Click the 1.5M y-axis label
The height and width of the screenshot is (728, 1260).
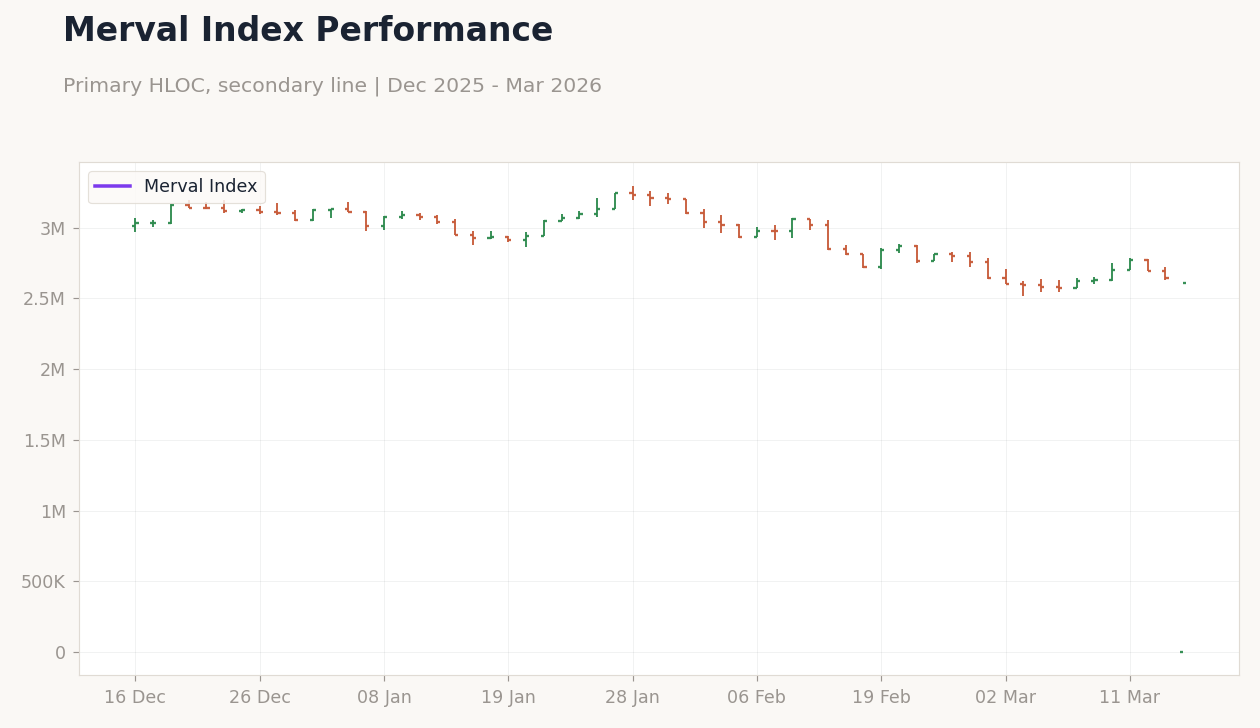point(44,440)
